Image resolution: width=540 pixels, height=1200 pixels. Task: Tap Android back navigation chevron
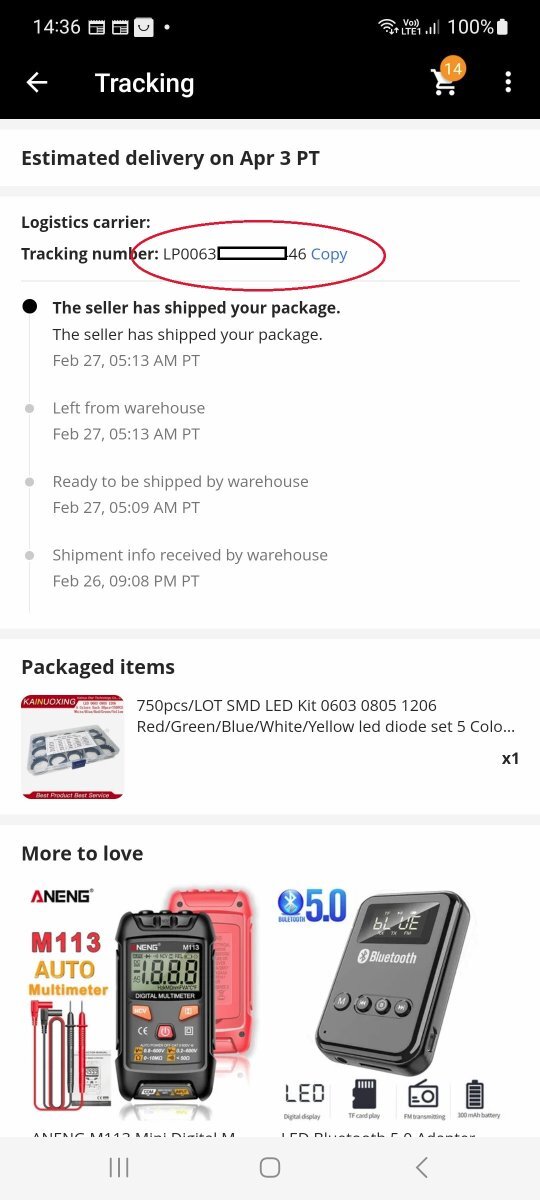pos(421,1167)
